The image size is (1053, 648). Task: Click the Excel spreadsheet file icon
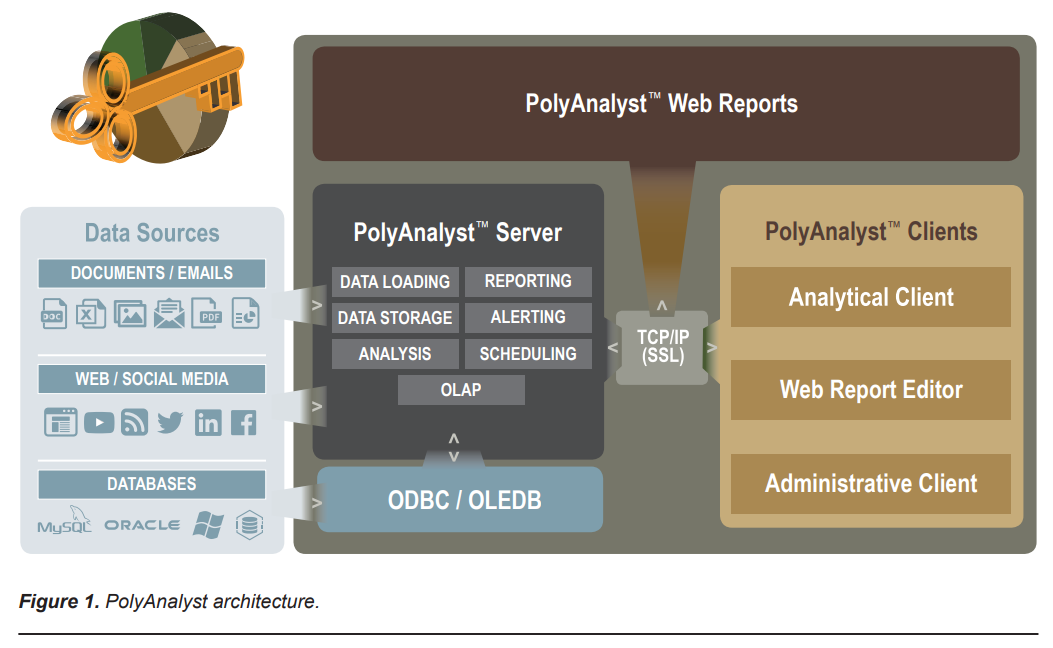pyautogui.click(x=91, y=314)
